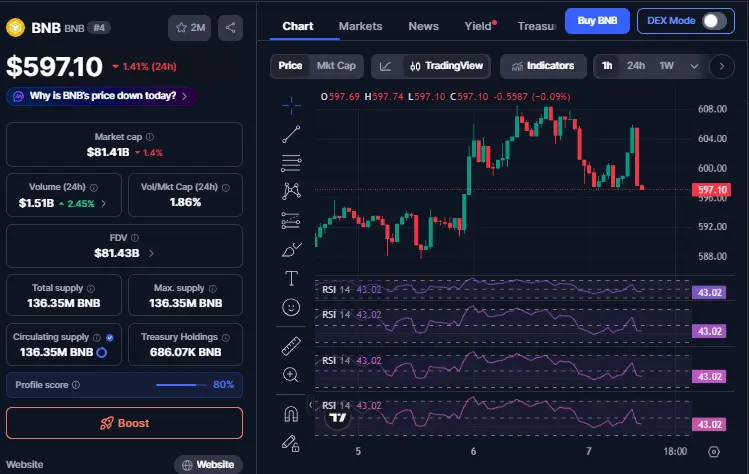This screenshot has height=474, width=749.
Task: Toggle DEX Mode switch
Action: pyautogui.click(x=714, y=21)
